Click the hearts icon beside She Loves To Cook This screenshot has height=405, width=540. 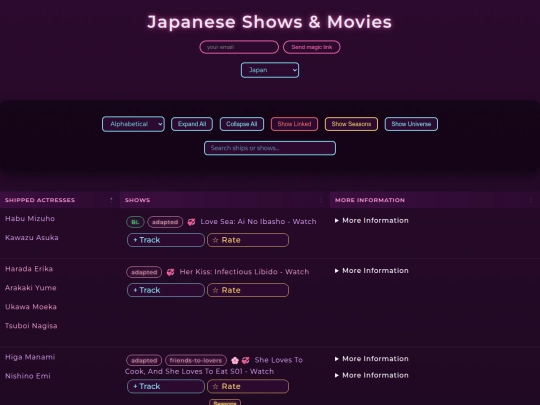click(246, 361)
